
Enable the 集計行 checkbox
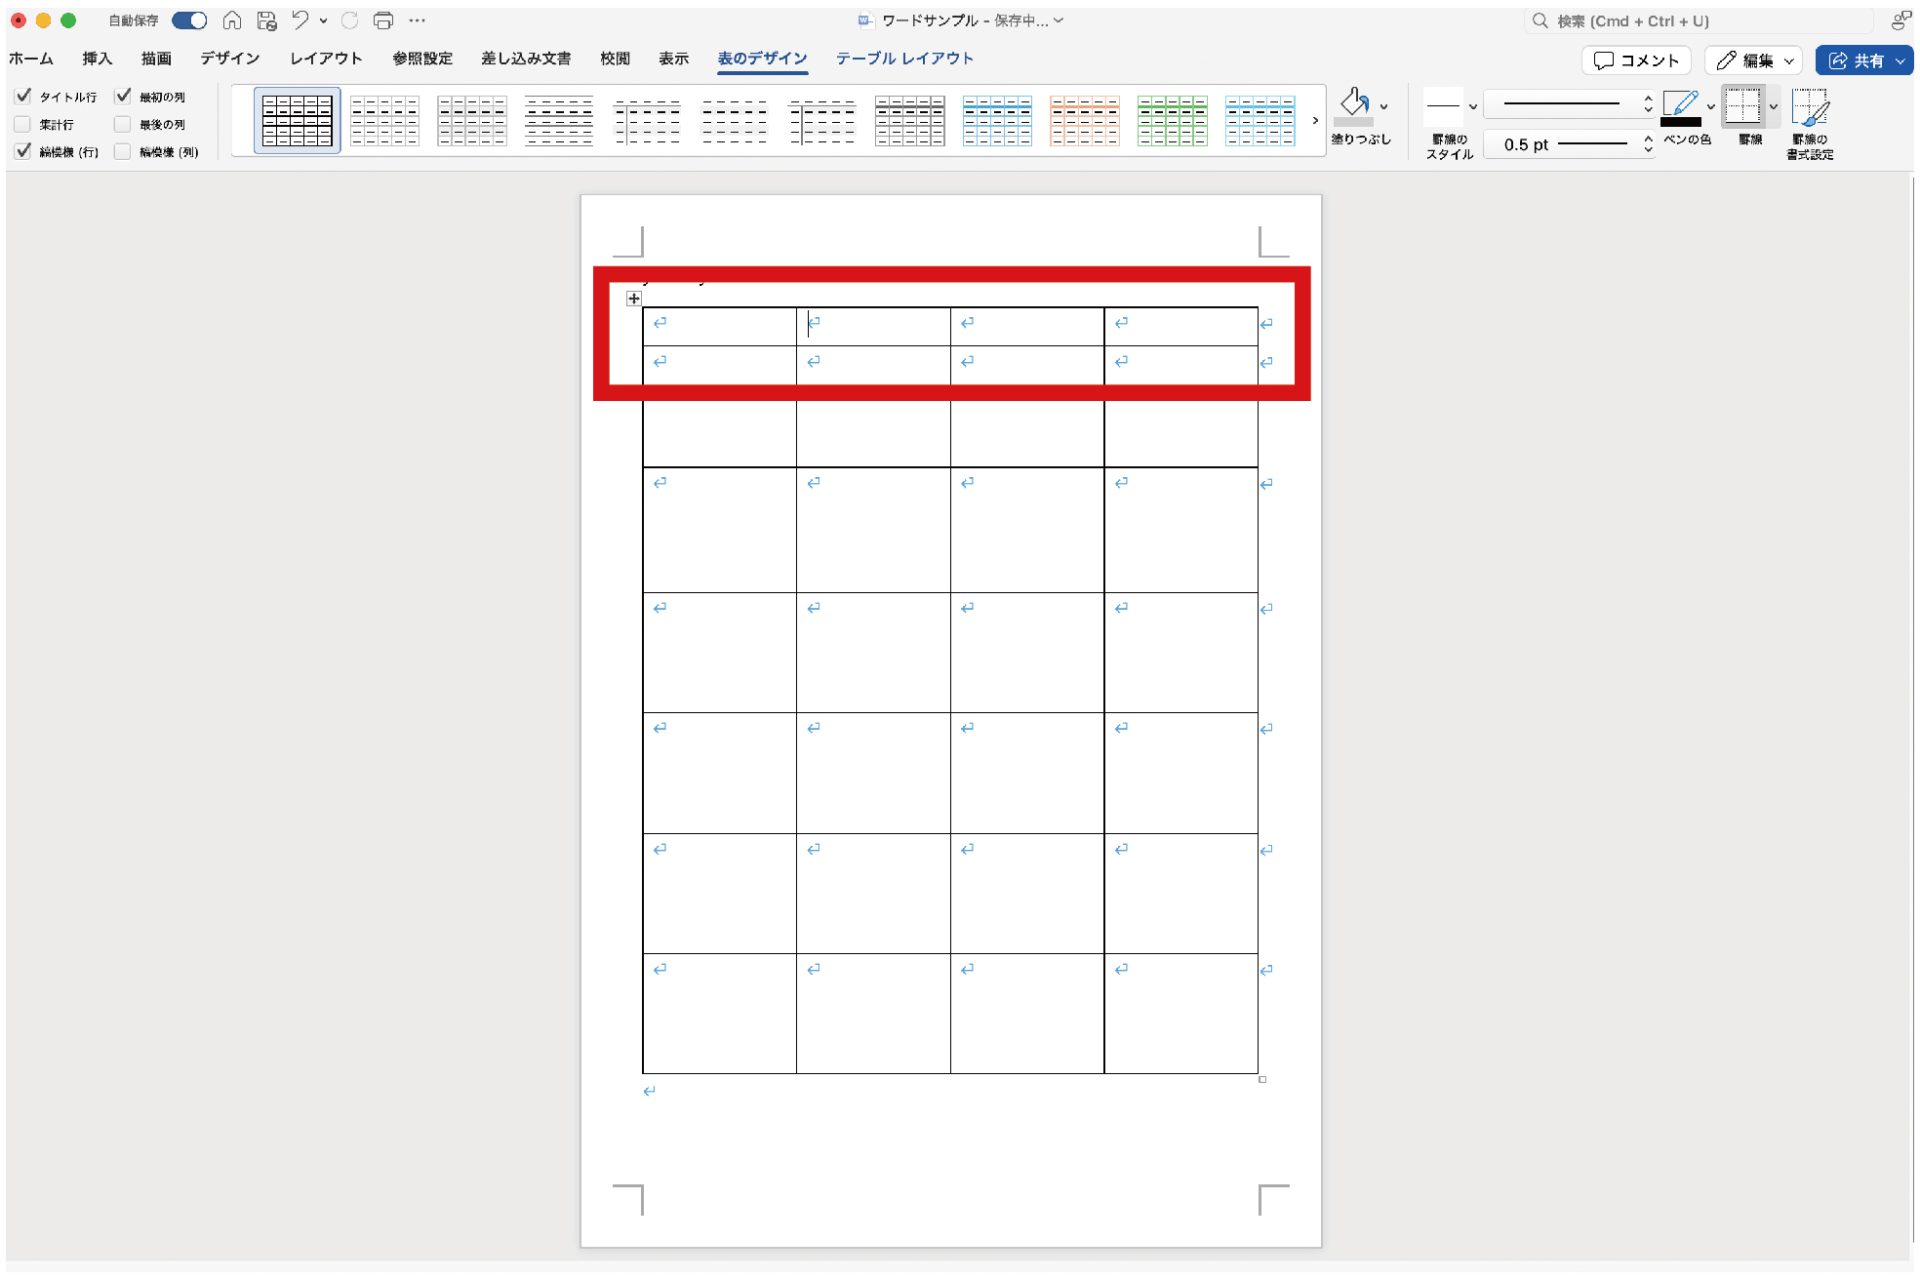[x=23, y=124]
